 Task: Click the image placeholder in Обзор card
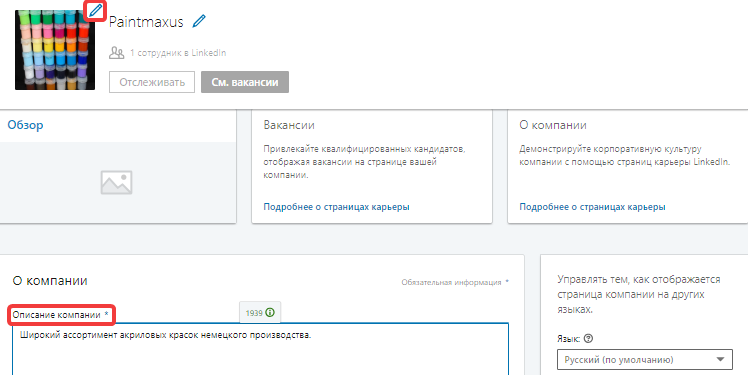[x=116, y=182]
